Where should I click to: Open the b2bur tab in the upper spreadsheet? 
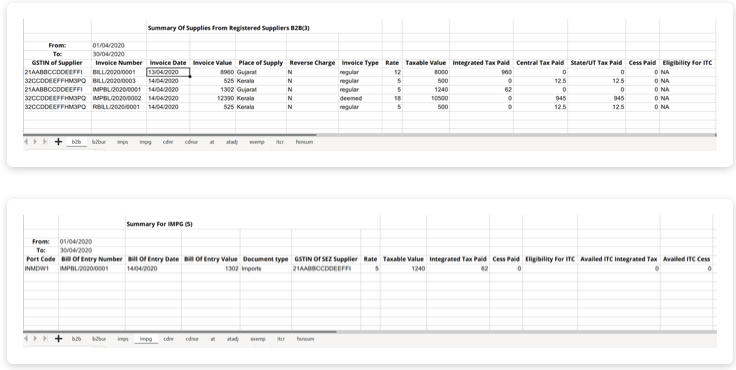pyautogui.click(x=99, y=142)
